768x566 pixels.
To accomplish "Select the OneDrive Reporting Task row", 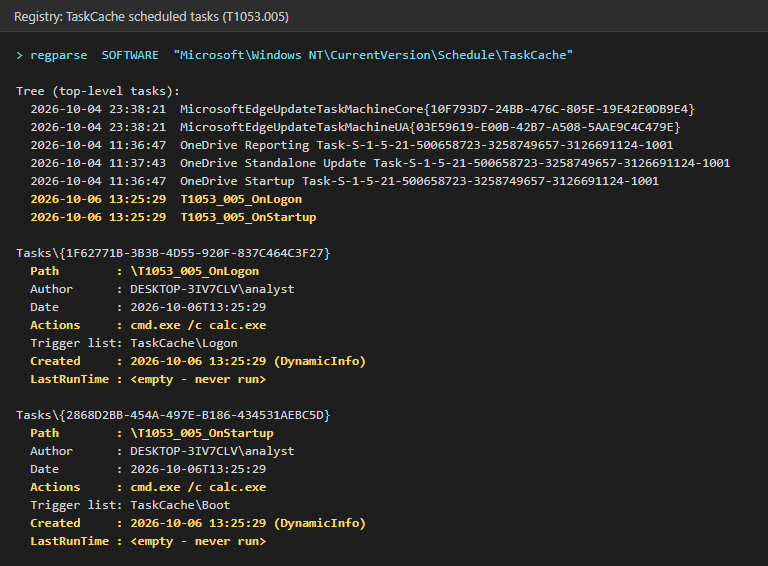I will tap(352, 145).
